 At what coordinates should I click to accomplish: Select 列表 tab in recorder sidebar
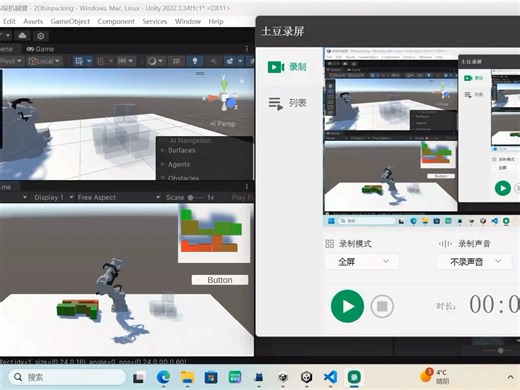(x=287, y=103)
